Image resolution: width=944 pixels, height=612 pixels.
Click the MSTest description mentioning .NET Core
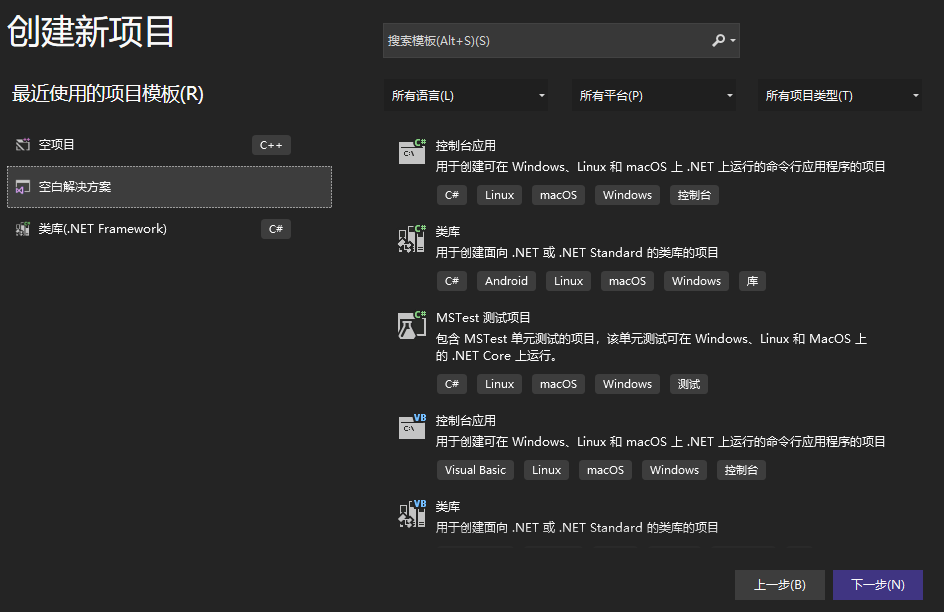click(x=651, y=347)
